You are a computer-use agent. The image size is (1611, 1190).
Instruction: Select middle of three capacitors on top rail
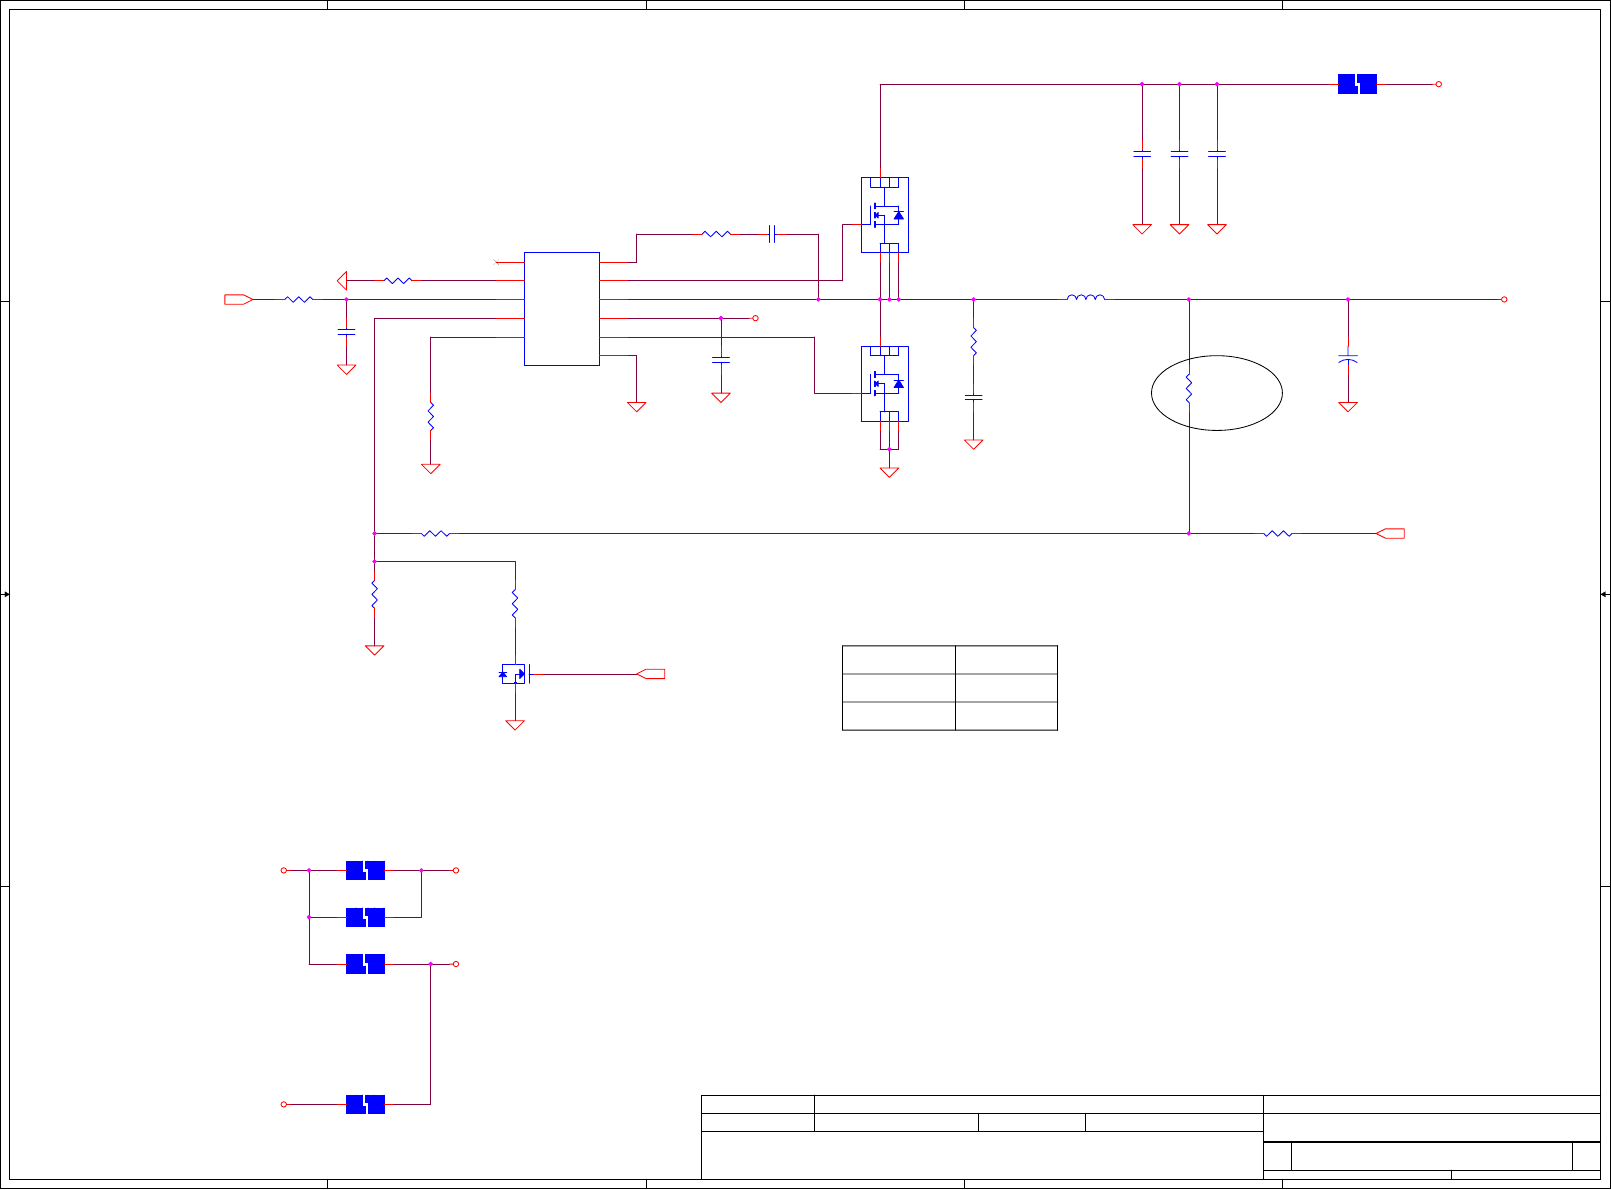(x=1179, y=154)
